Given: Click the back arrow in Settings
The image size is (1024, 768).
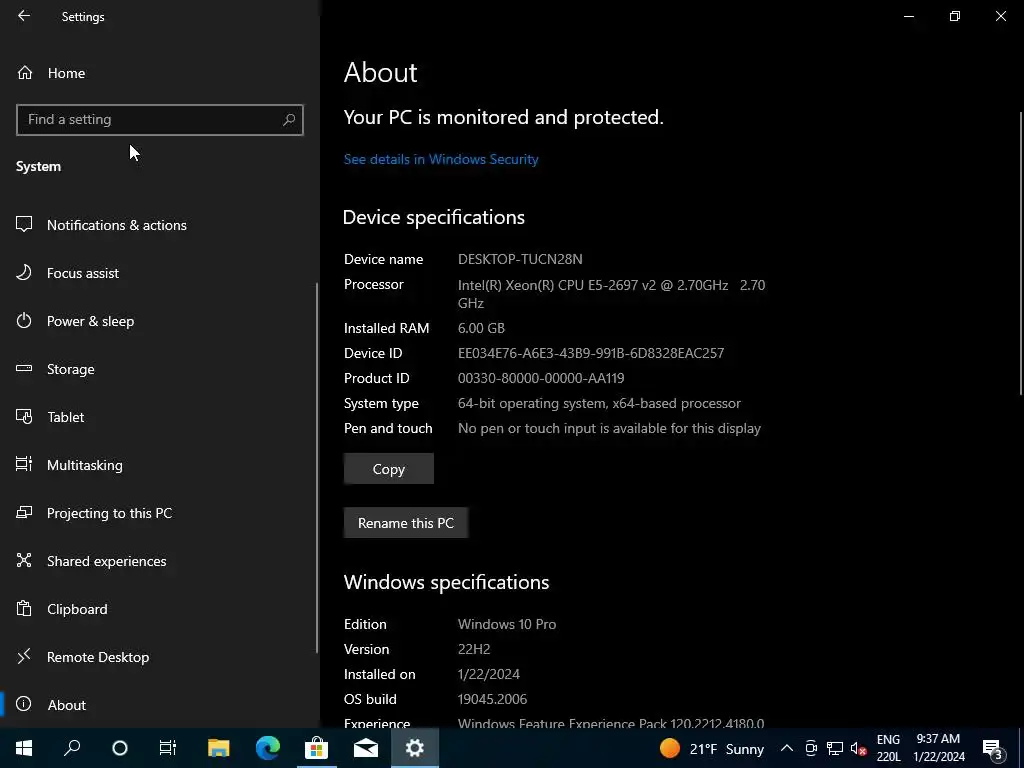Looking at the screenshot, I should click(x=24, y=16).
